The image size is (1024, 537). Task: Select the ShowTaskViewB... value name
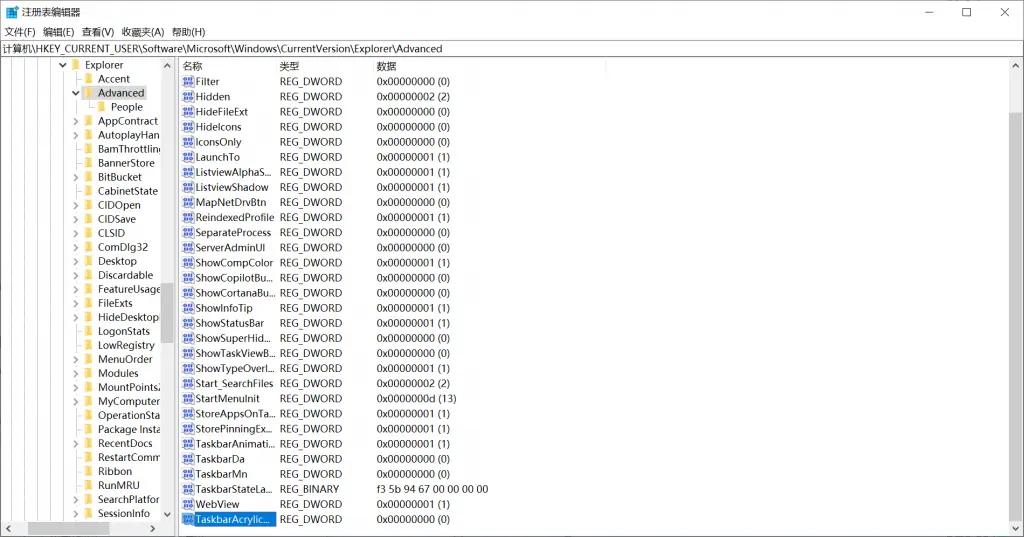(235, 353)
